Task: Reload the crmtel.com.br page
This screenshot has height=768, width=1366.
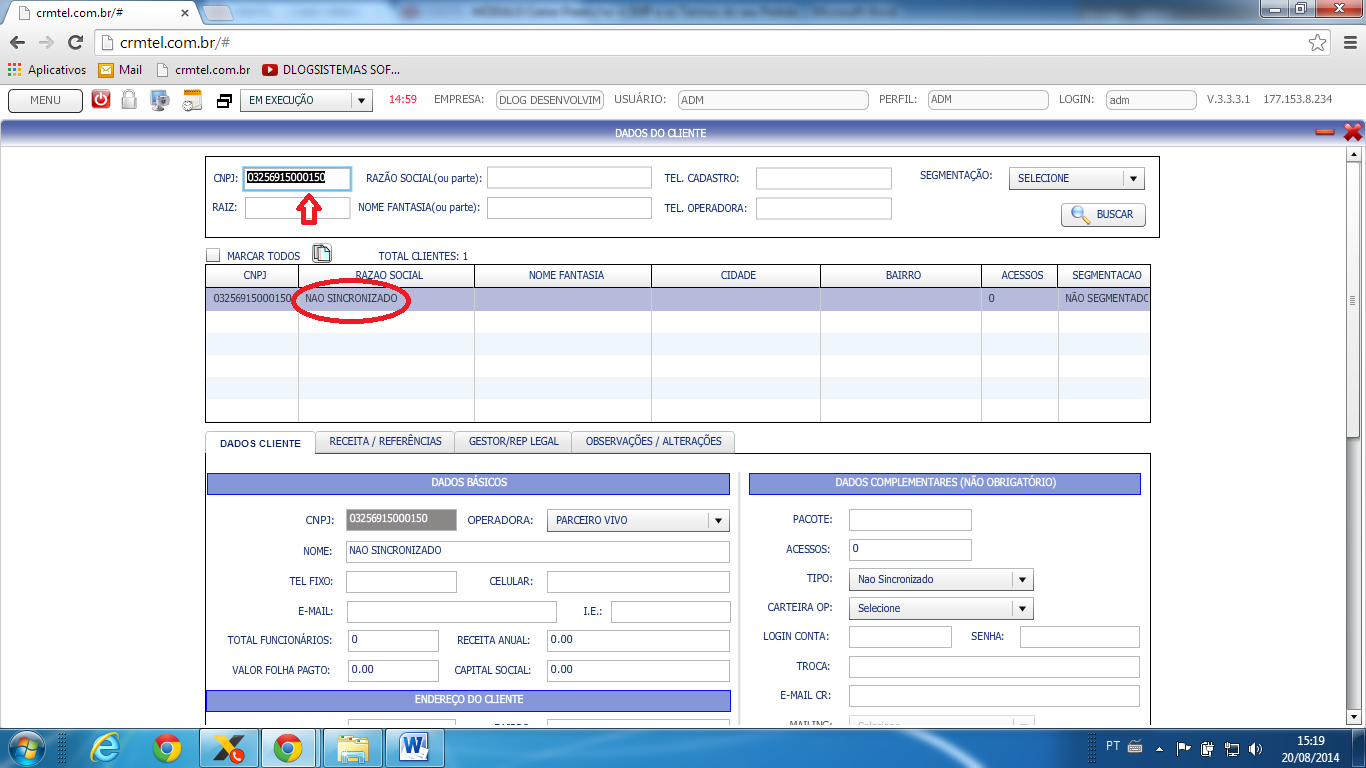Action: (75, 43)
